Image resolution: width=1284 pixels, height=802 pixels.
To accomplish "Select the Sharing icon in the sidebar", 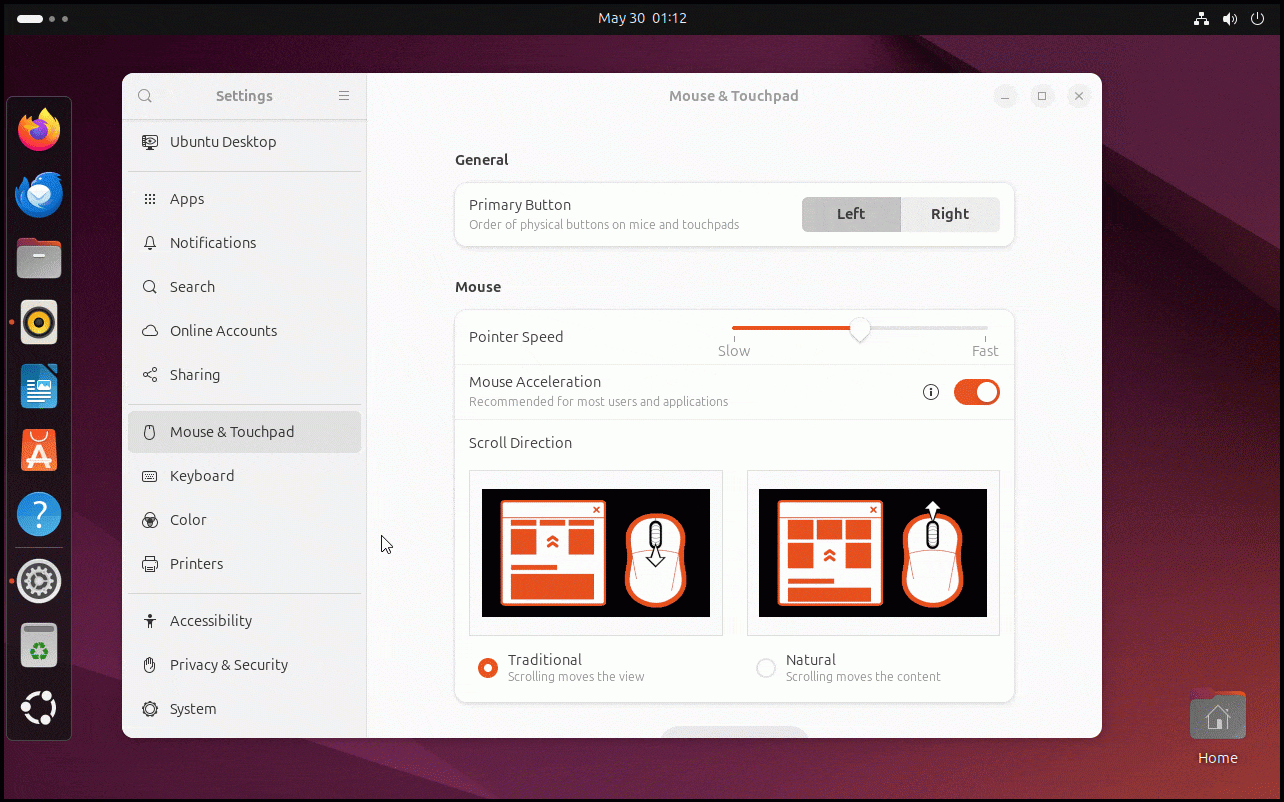I will pyautogui.click(x=149, y=375).
